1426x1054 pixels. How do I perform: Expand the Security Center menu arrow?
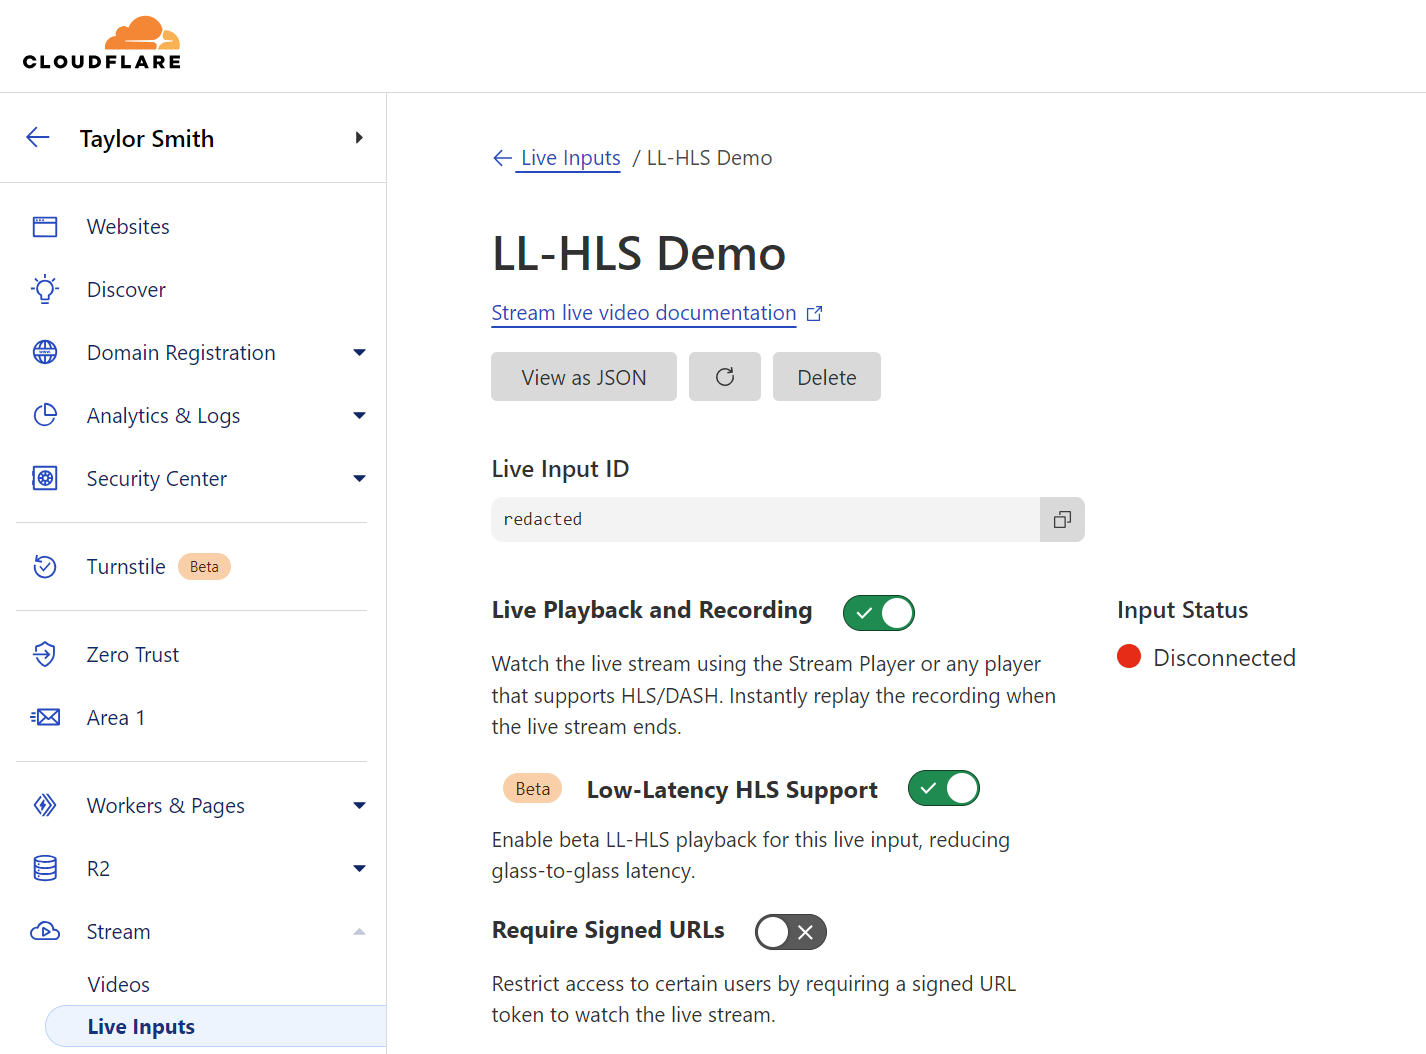click(360, 478)
